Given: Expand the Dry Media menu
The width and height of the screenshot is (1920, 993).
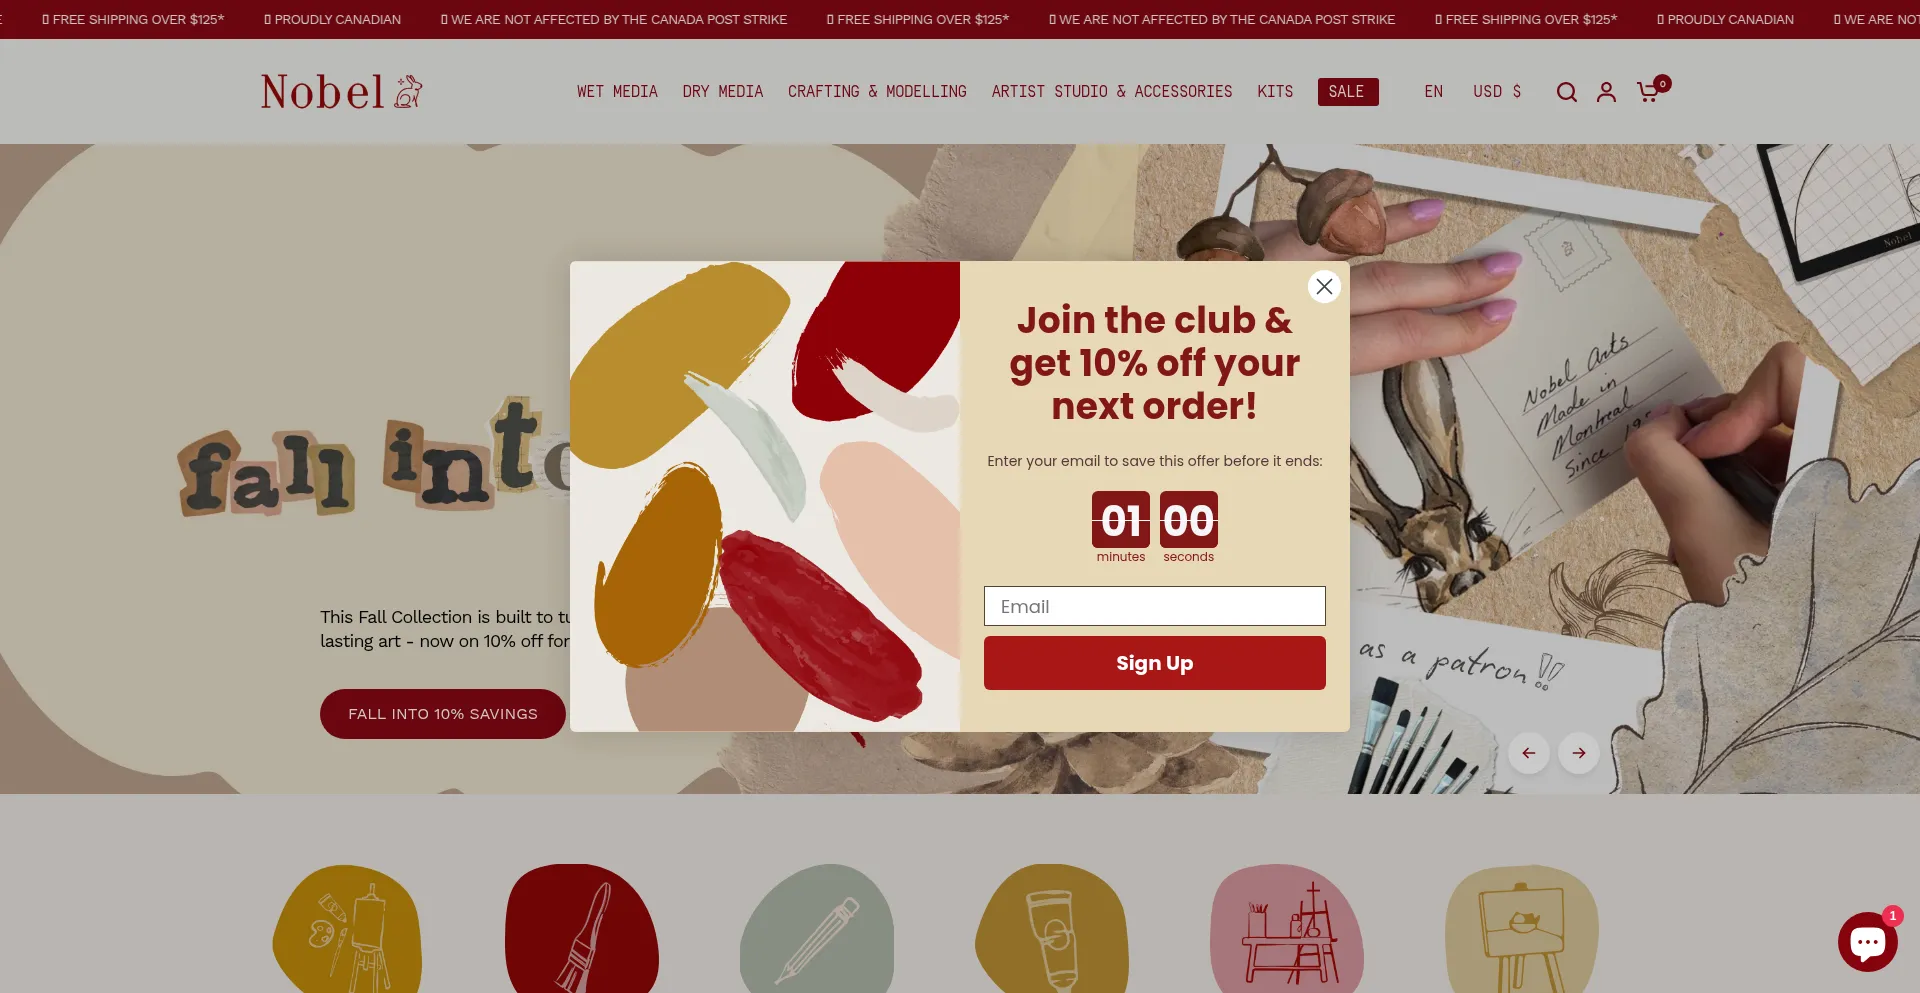Looking at the screenshot, I should coord(722,92).
